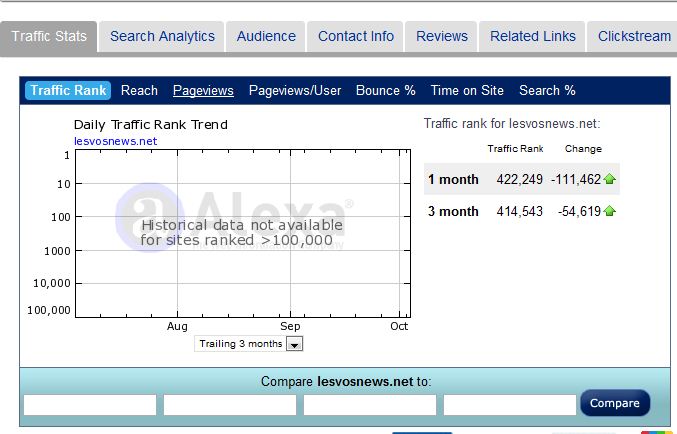Click the Compare button
Image resolution: width=677 pixels, height=434 pixels.
(615, 403)
